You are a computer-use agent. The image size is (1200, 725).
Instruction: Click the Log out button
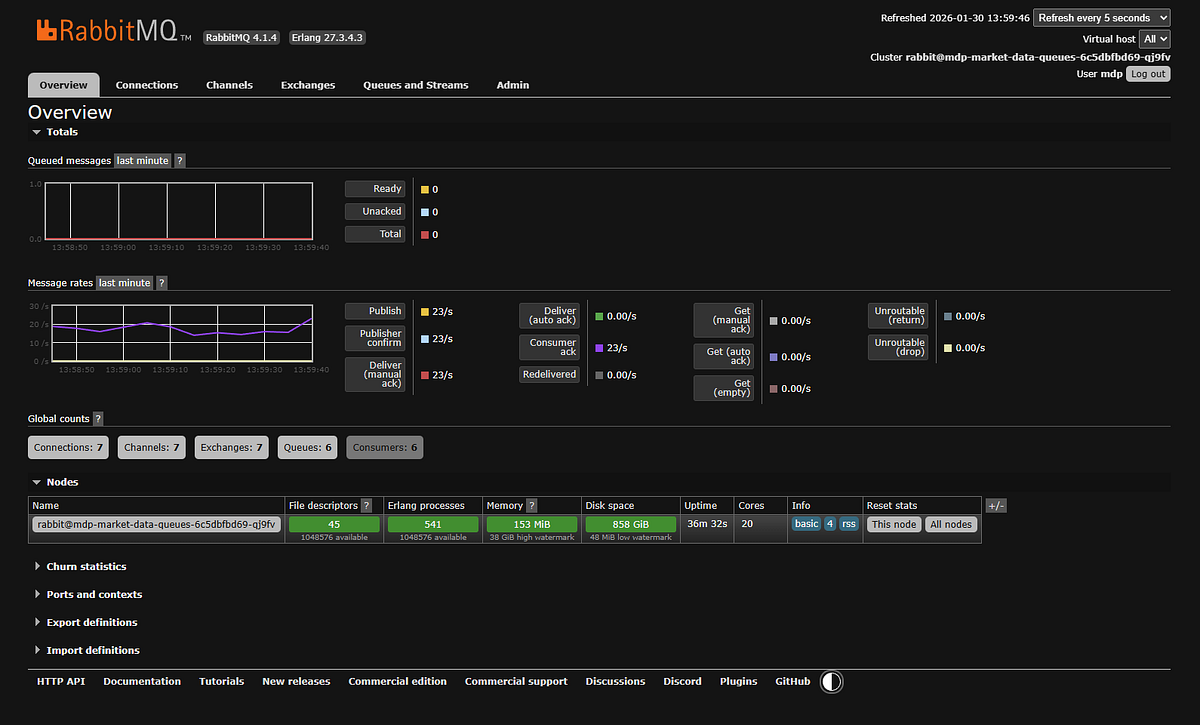coord(1148,74)
